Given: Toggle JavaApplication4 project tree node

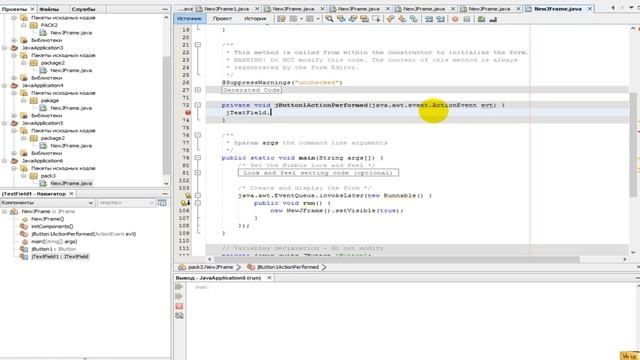Looking at the screenshot, I should 4,85.
